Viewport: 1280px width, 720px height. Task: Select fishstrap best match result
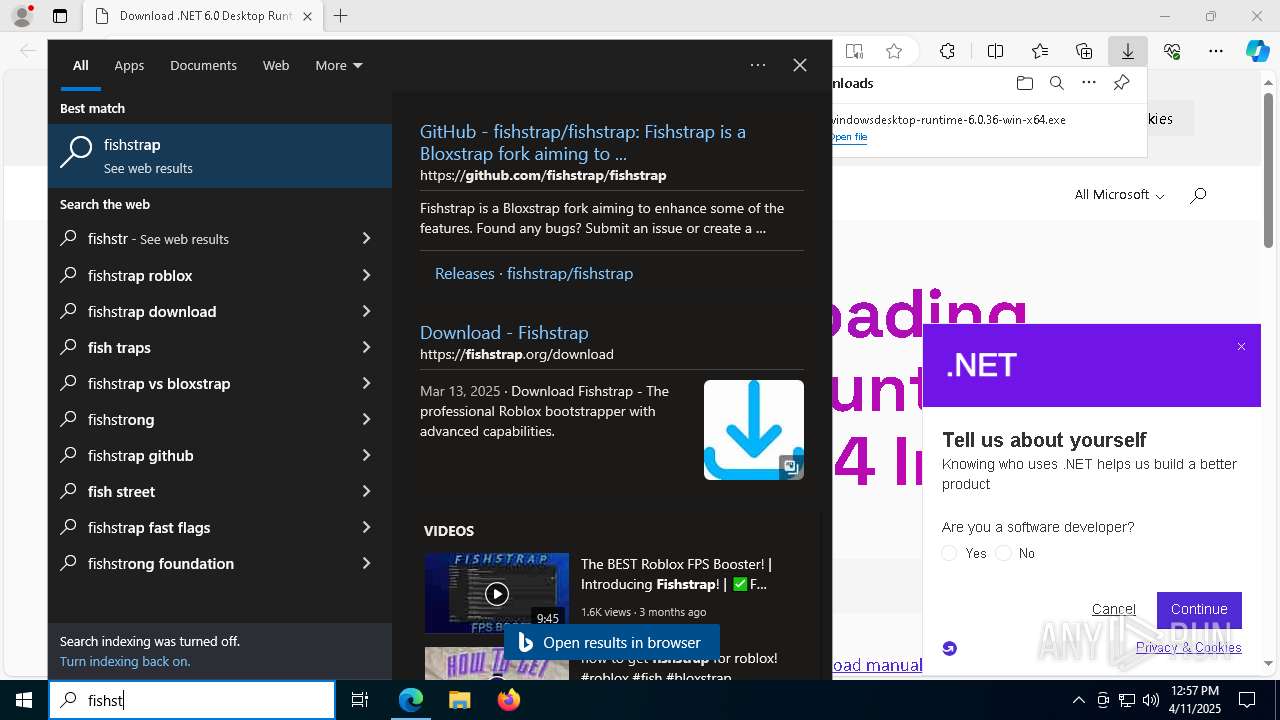(220, 156)
